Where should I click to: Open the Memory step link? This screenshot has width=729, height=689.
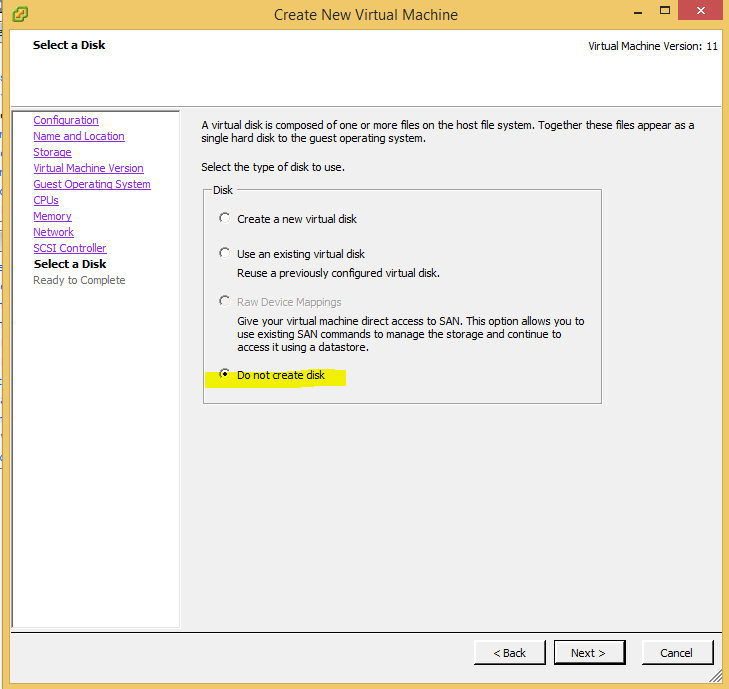pos(52,216)
